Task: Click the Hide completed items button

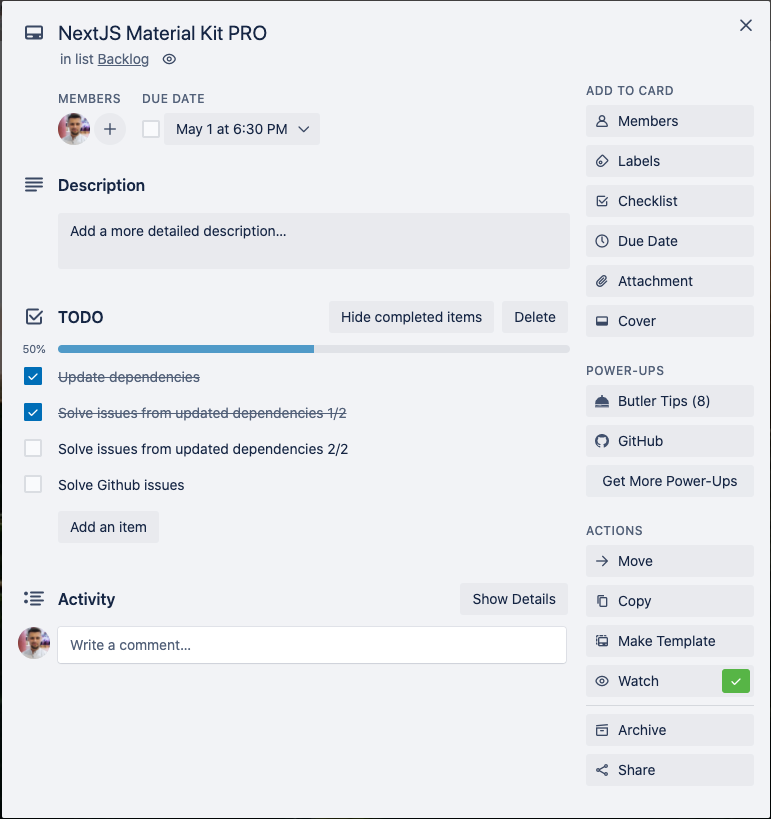Action: click(x=411, y=317)
